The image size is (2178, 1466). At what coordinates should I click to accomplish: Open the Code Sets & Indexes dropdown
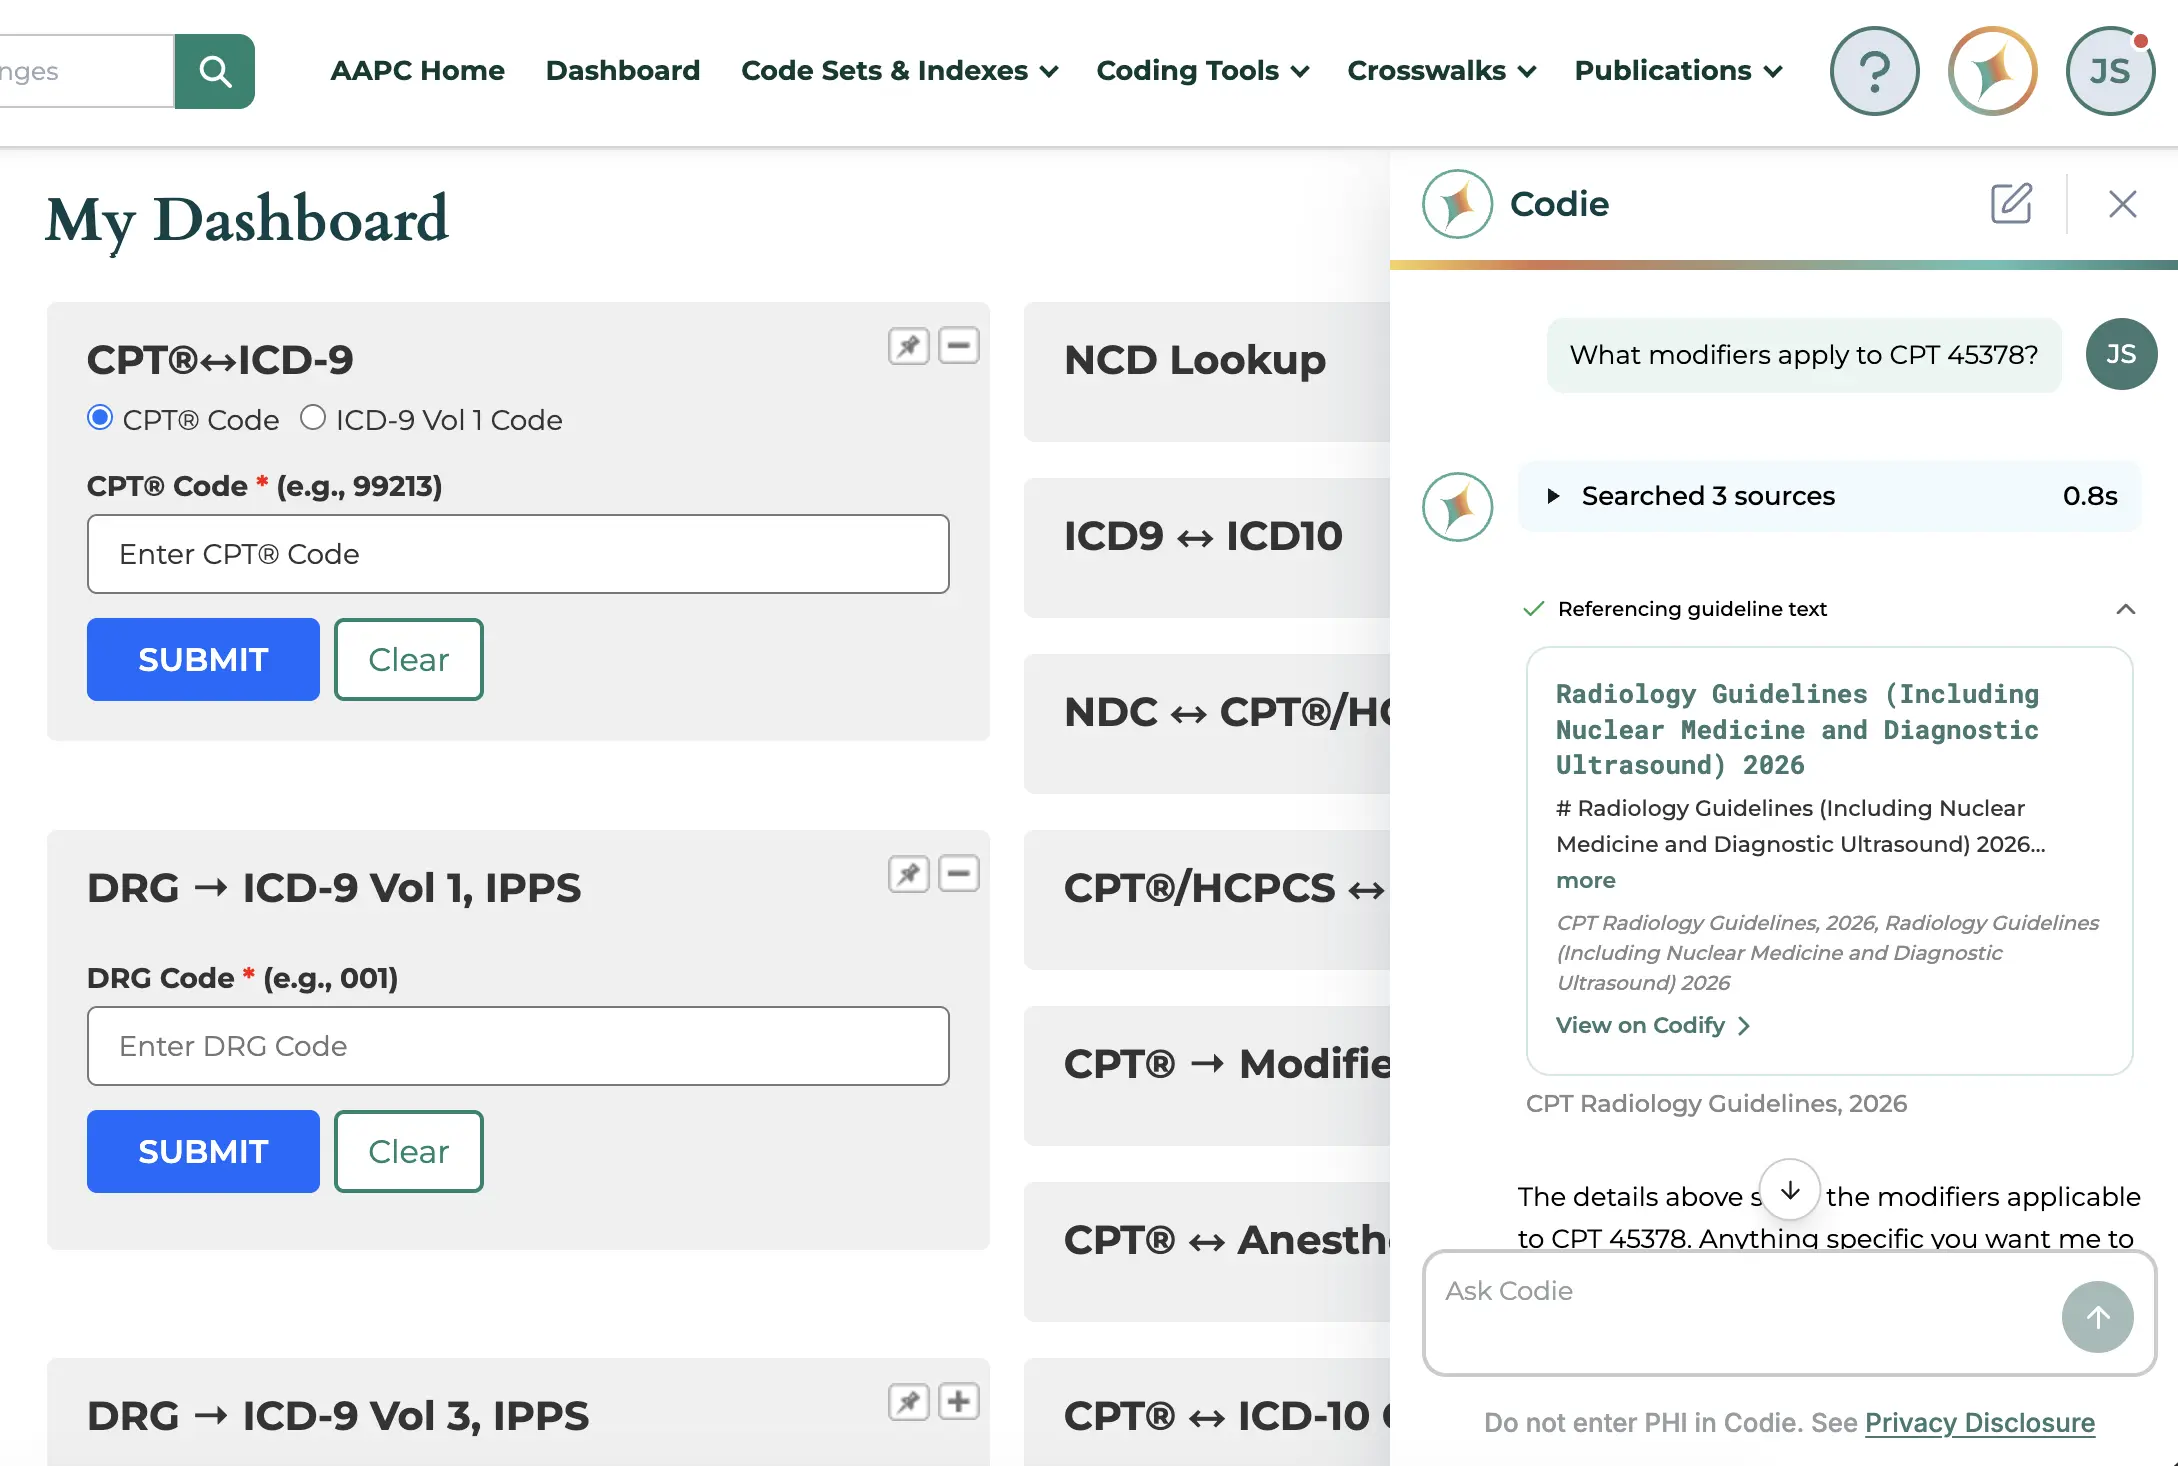click(x=899, y=71)
